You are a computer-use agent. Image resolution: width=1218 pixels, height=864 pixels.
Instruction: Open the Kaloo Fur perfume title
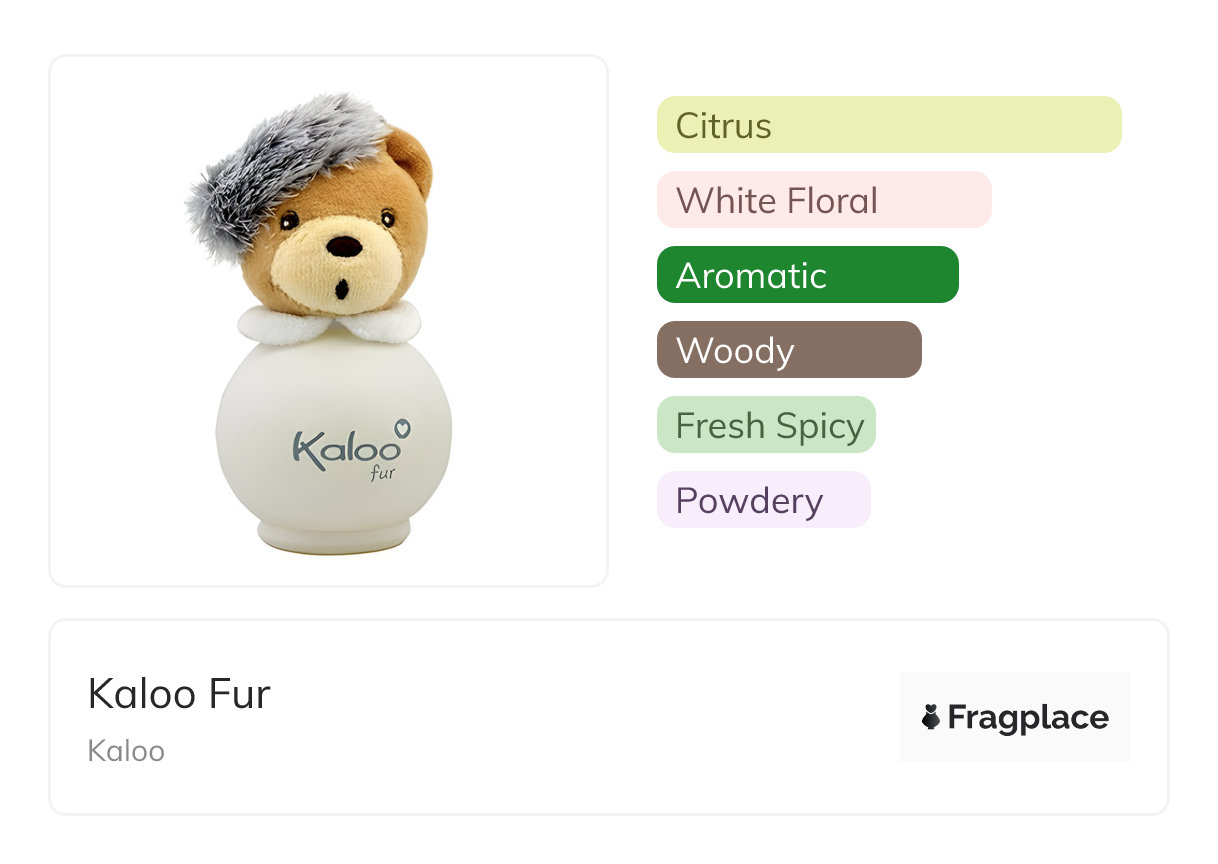click(179, 693)
